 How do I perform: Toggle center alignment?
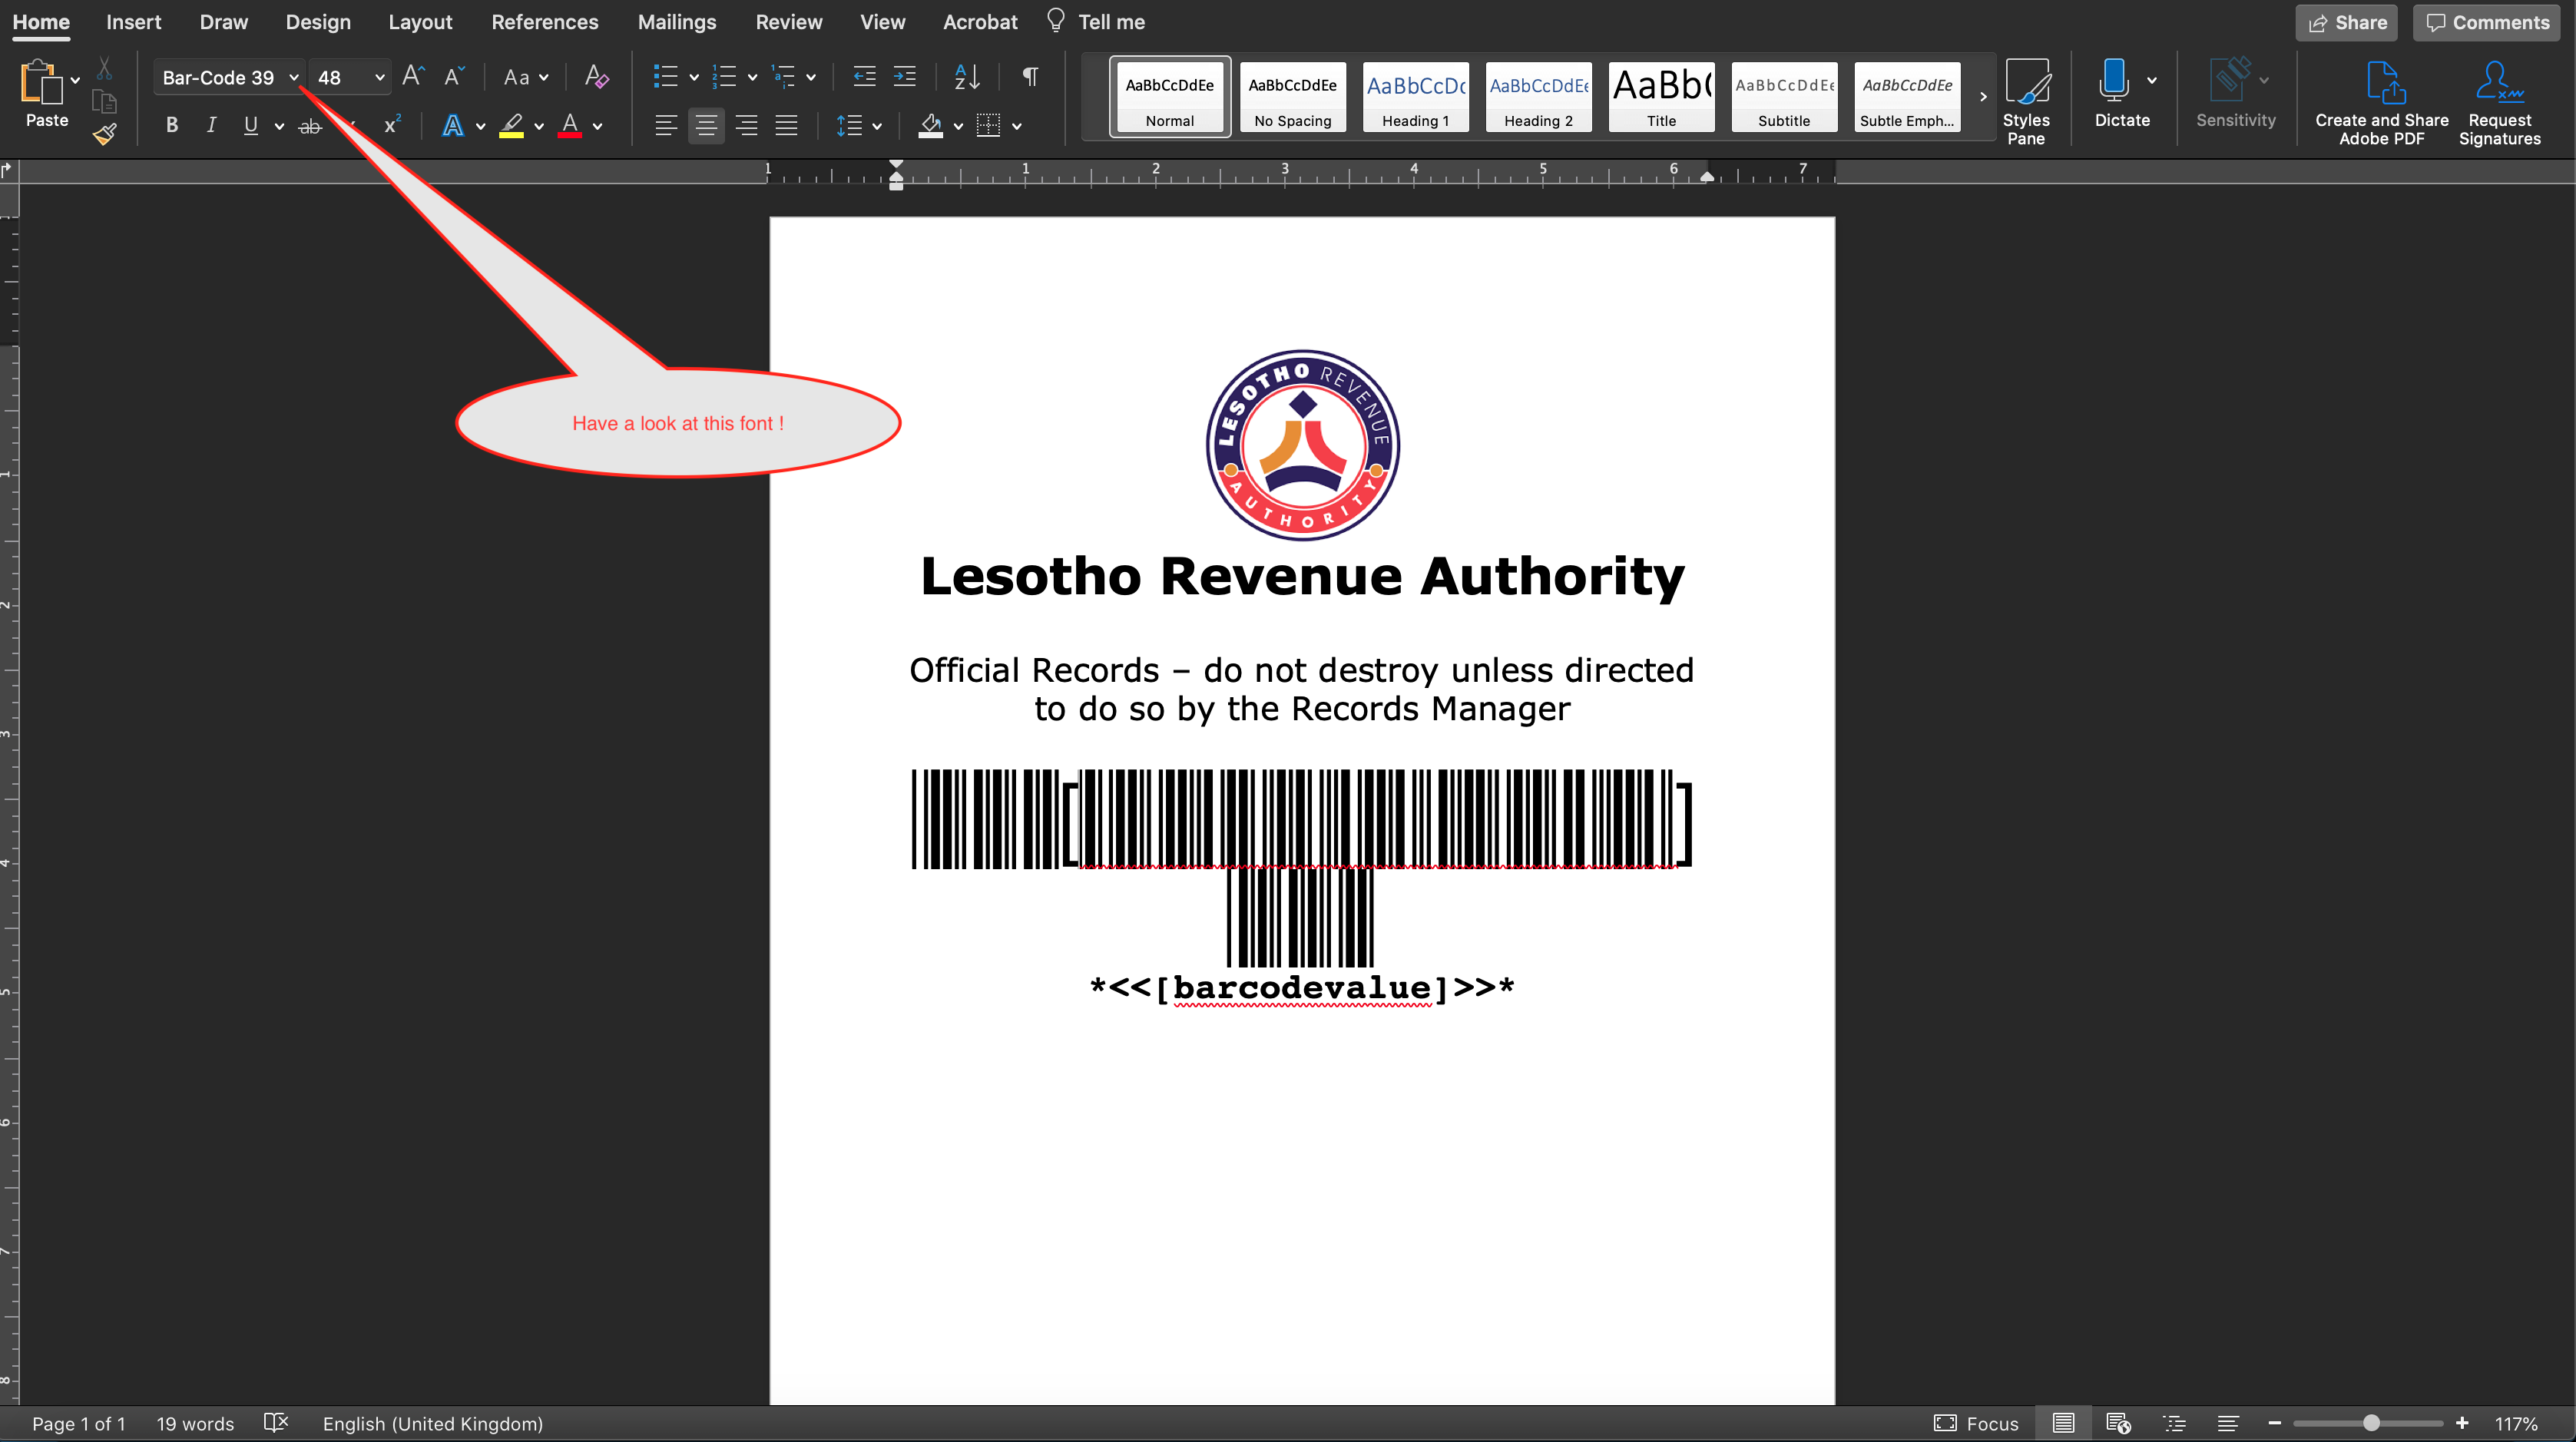(706, 125)
